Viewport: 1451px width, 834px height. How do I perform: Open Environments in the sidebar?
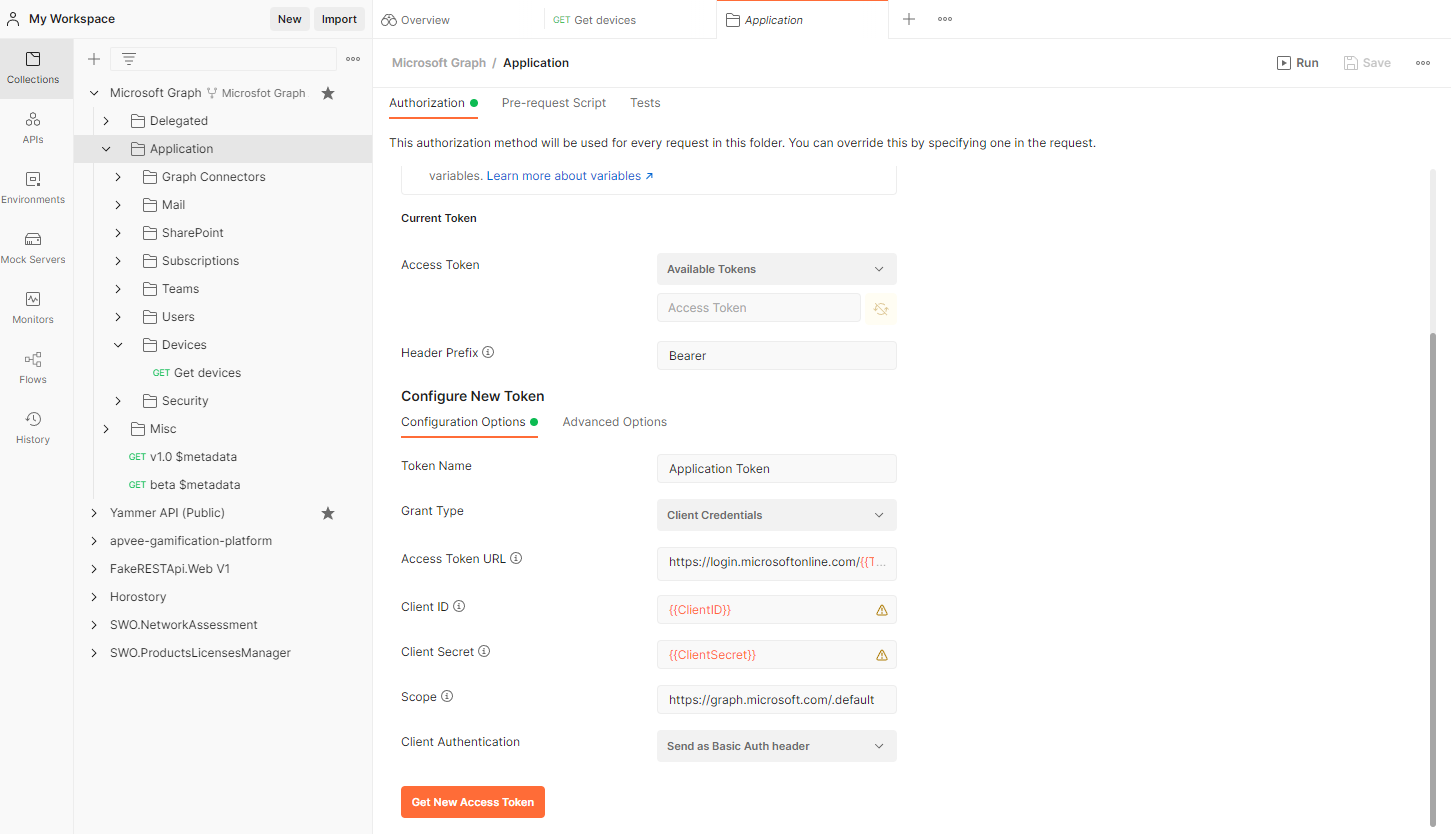[x=33, y=187]
